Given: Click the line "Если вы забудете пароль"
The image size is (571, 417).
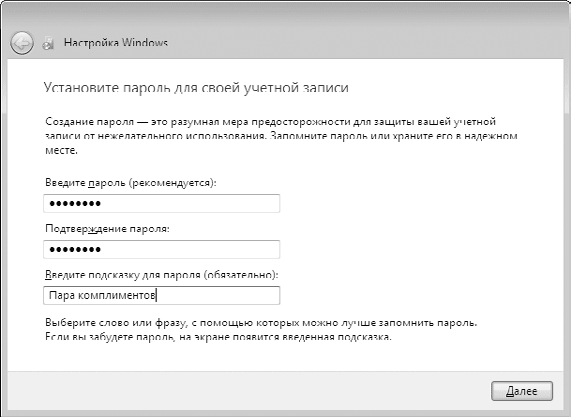Looking at the screenshot, I should [x=218, y=337].
